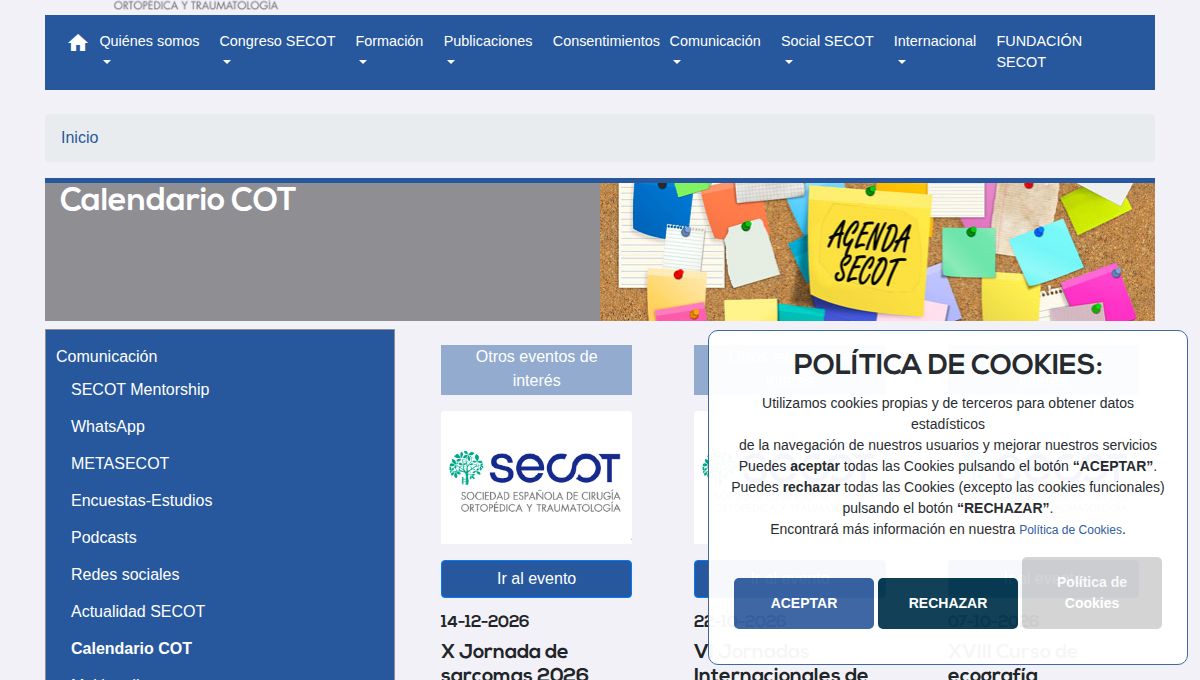The width and height of the screenshot is (1200, 680).
Task: Click the Inicio breadcrumb link
Action: coord(80,137)
